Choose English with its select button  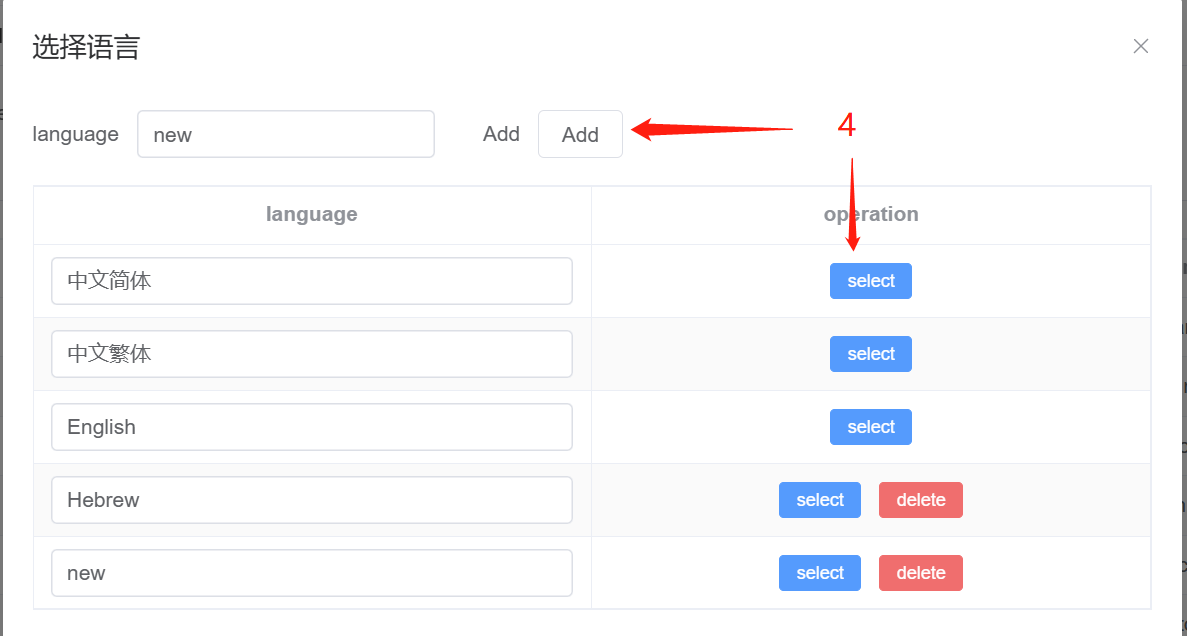(870, 427)
